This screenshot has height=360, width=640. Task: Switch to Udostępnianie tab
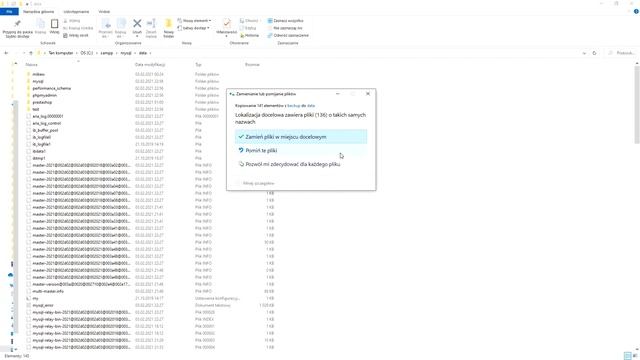(76, 11)
